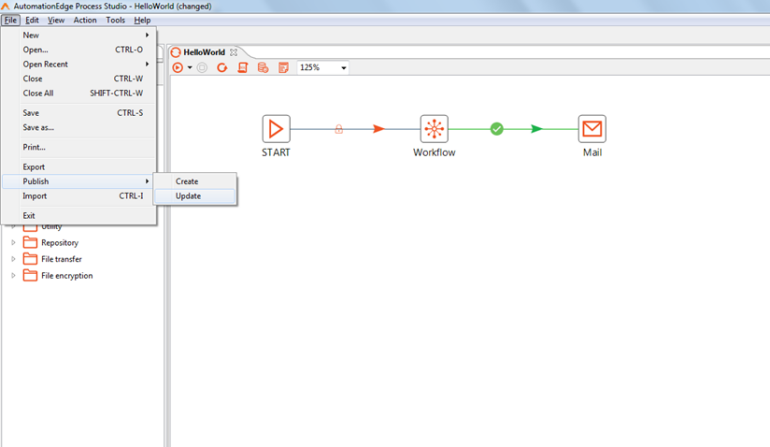
Task: Select Update in the Publish submenu
Action: pyautogui.click(x=195, y=196)
